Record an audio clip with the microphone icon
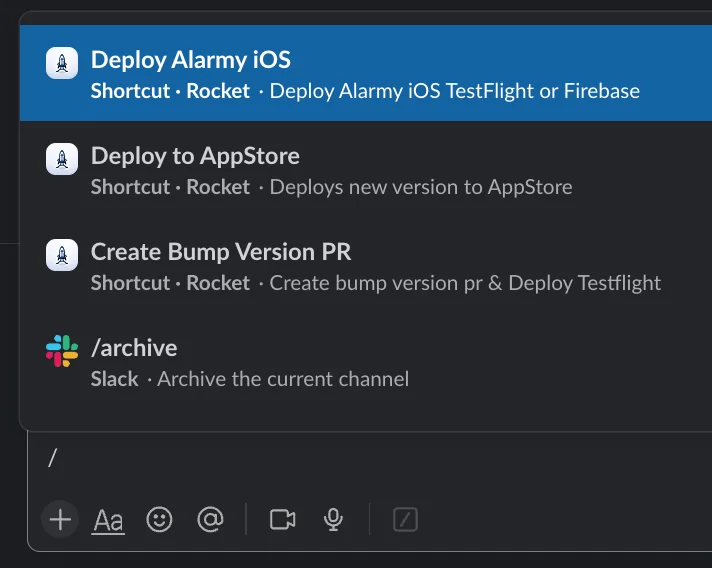The width and height of the screenshot is (712, 568). click(x=333, y=519)
